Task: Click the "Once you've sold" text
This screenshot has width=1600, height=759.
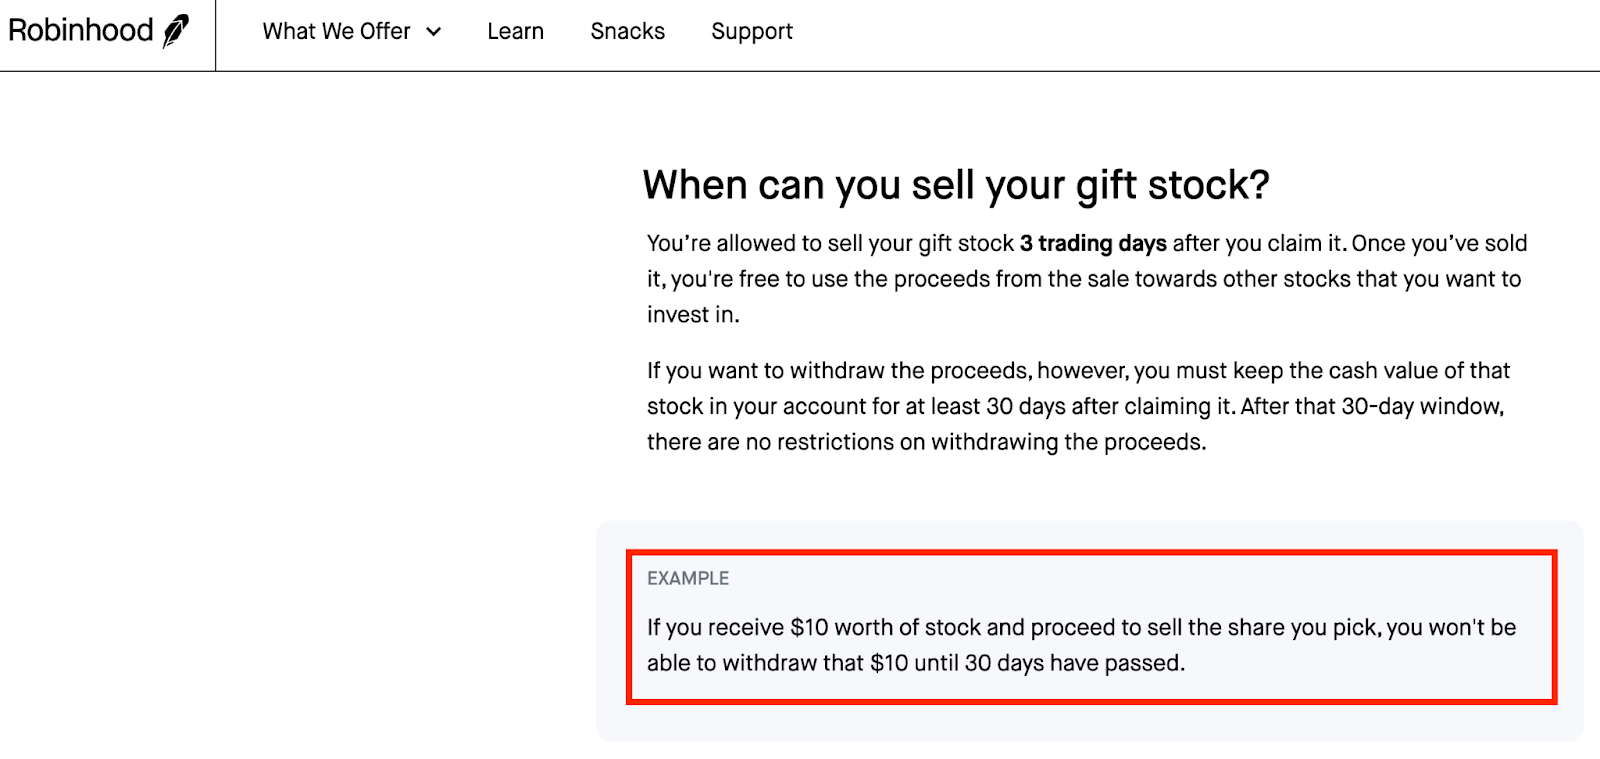Action: point(1439,244)
